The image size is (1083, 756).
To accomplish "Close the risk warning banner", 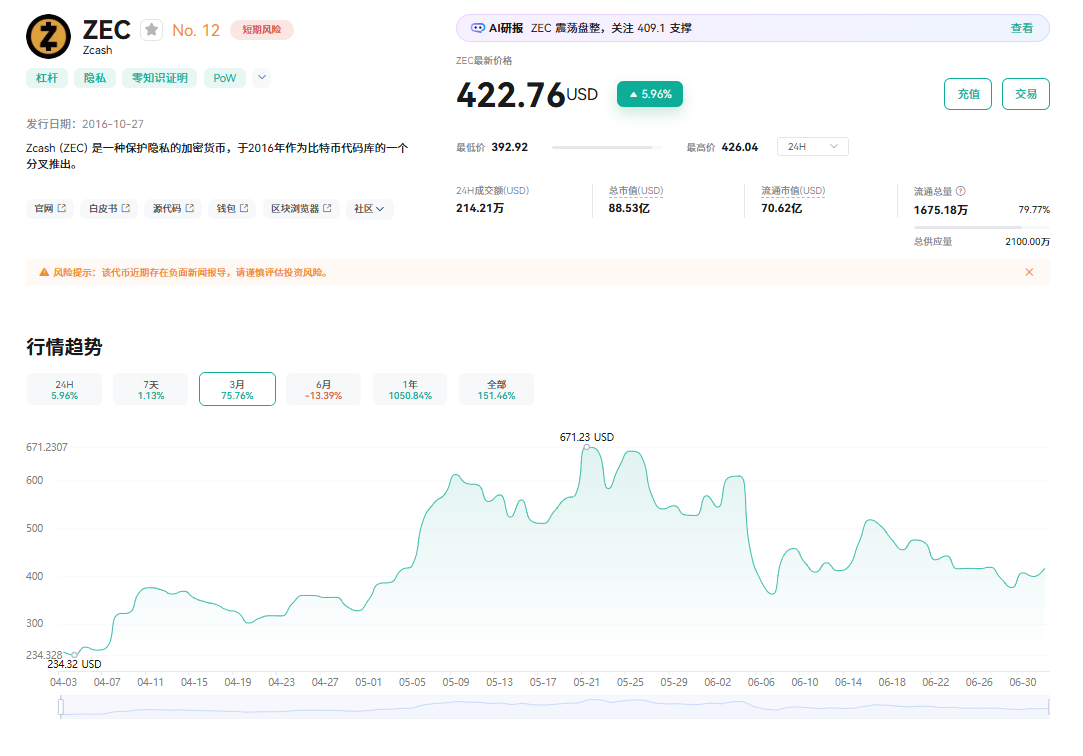I will click(1029, 273).
